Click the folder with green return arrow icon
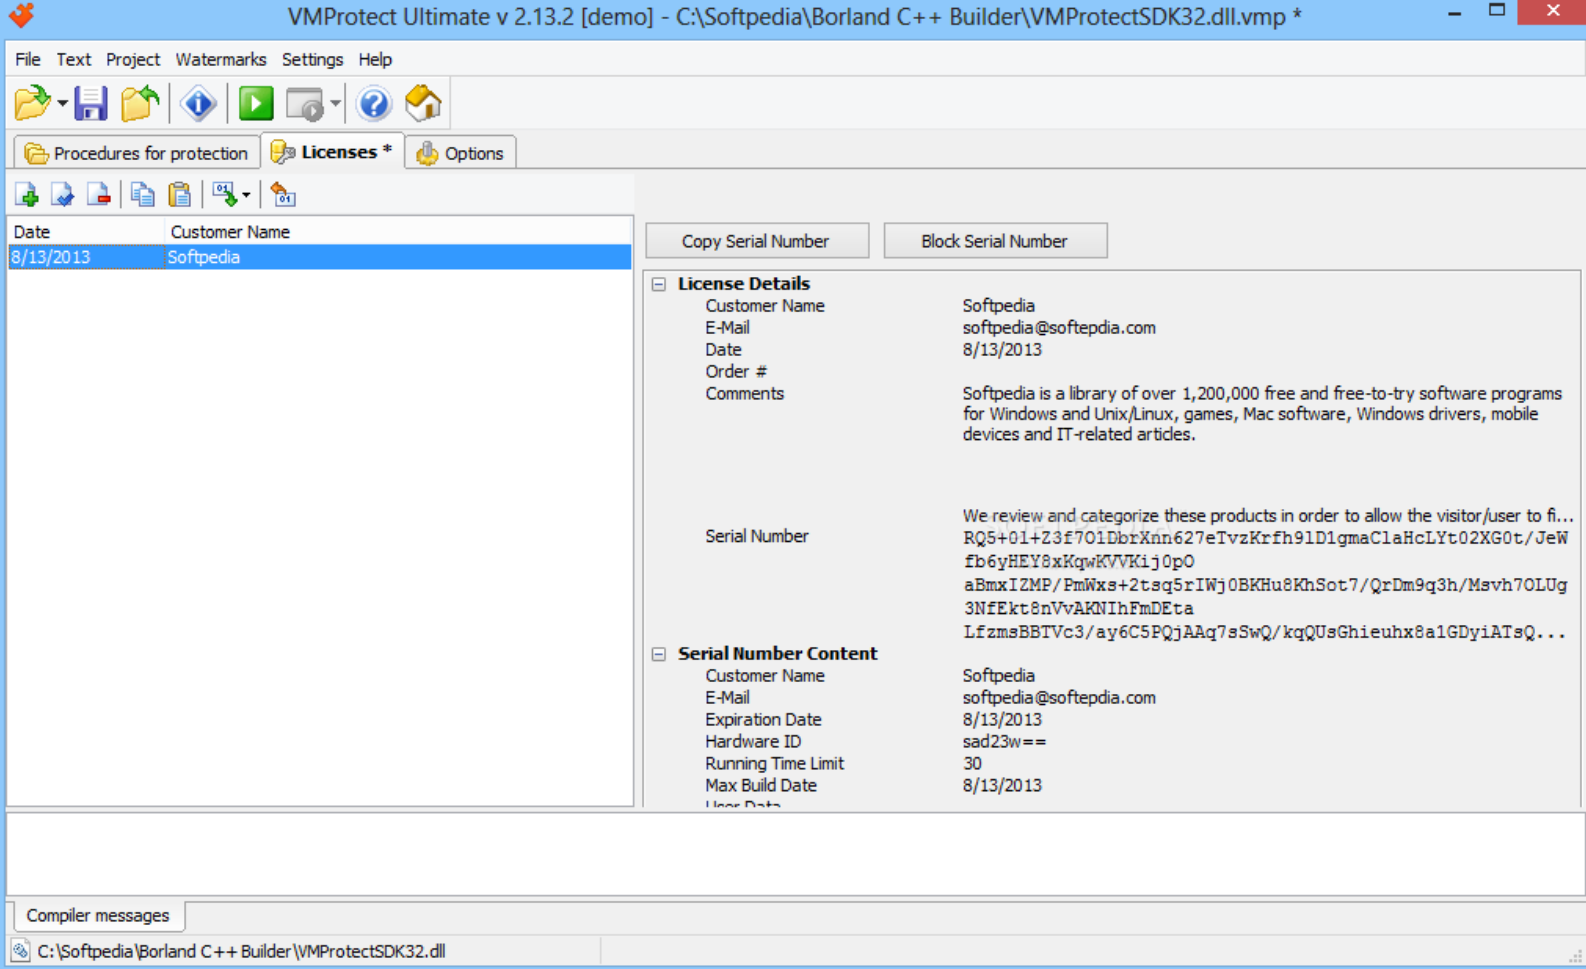Viewport: 1586px width, 969px height. (x=140, y=103)
